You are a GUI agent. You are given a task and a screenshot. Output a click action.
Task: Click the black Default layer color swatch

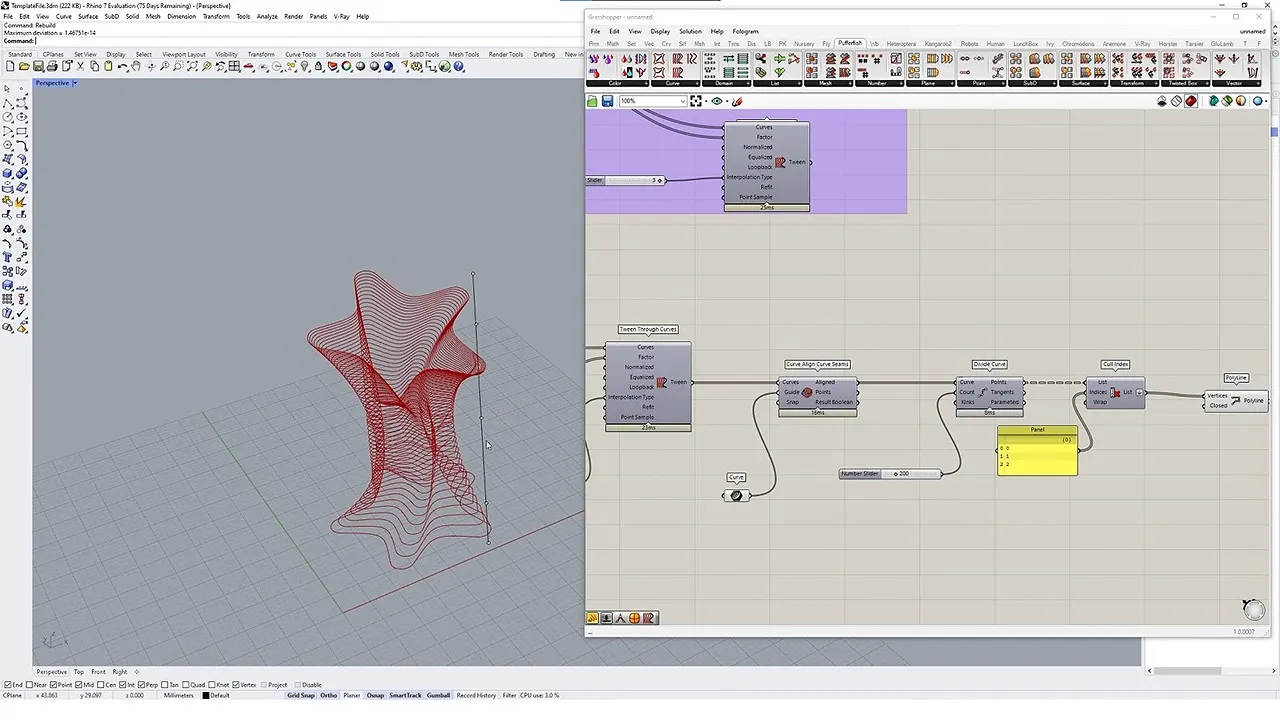206,695
